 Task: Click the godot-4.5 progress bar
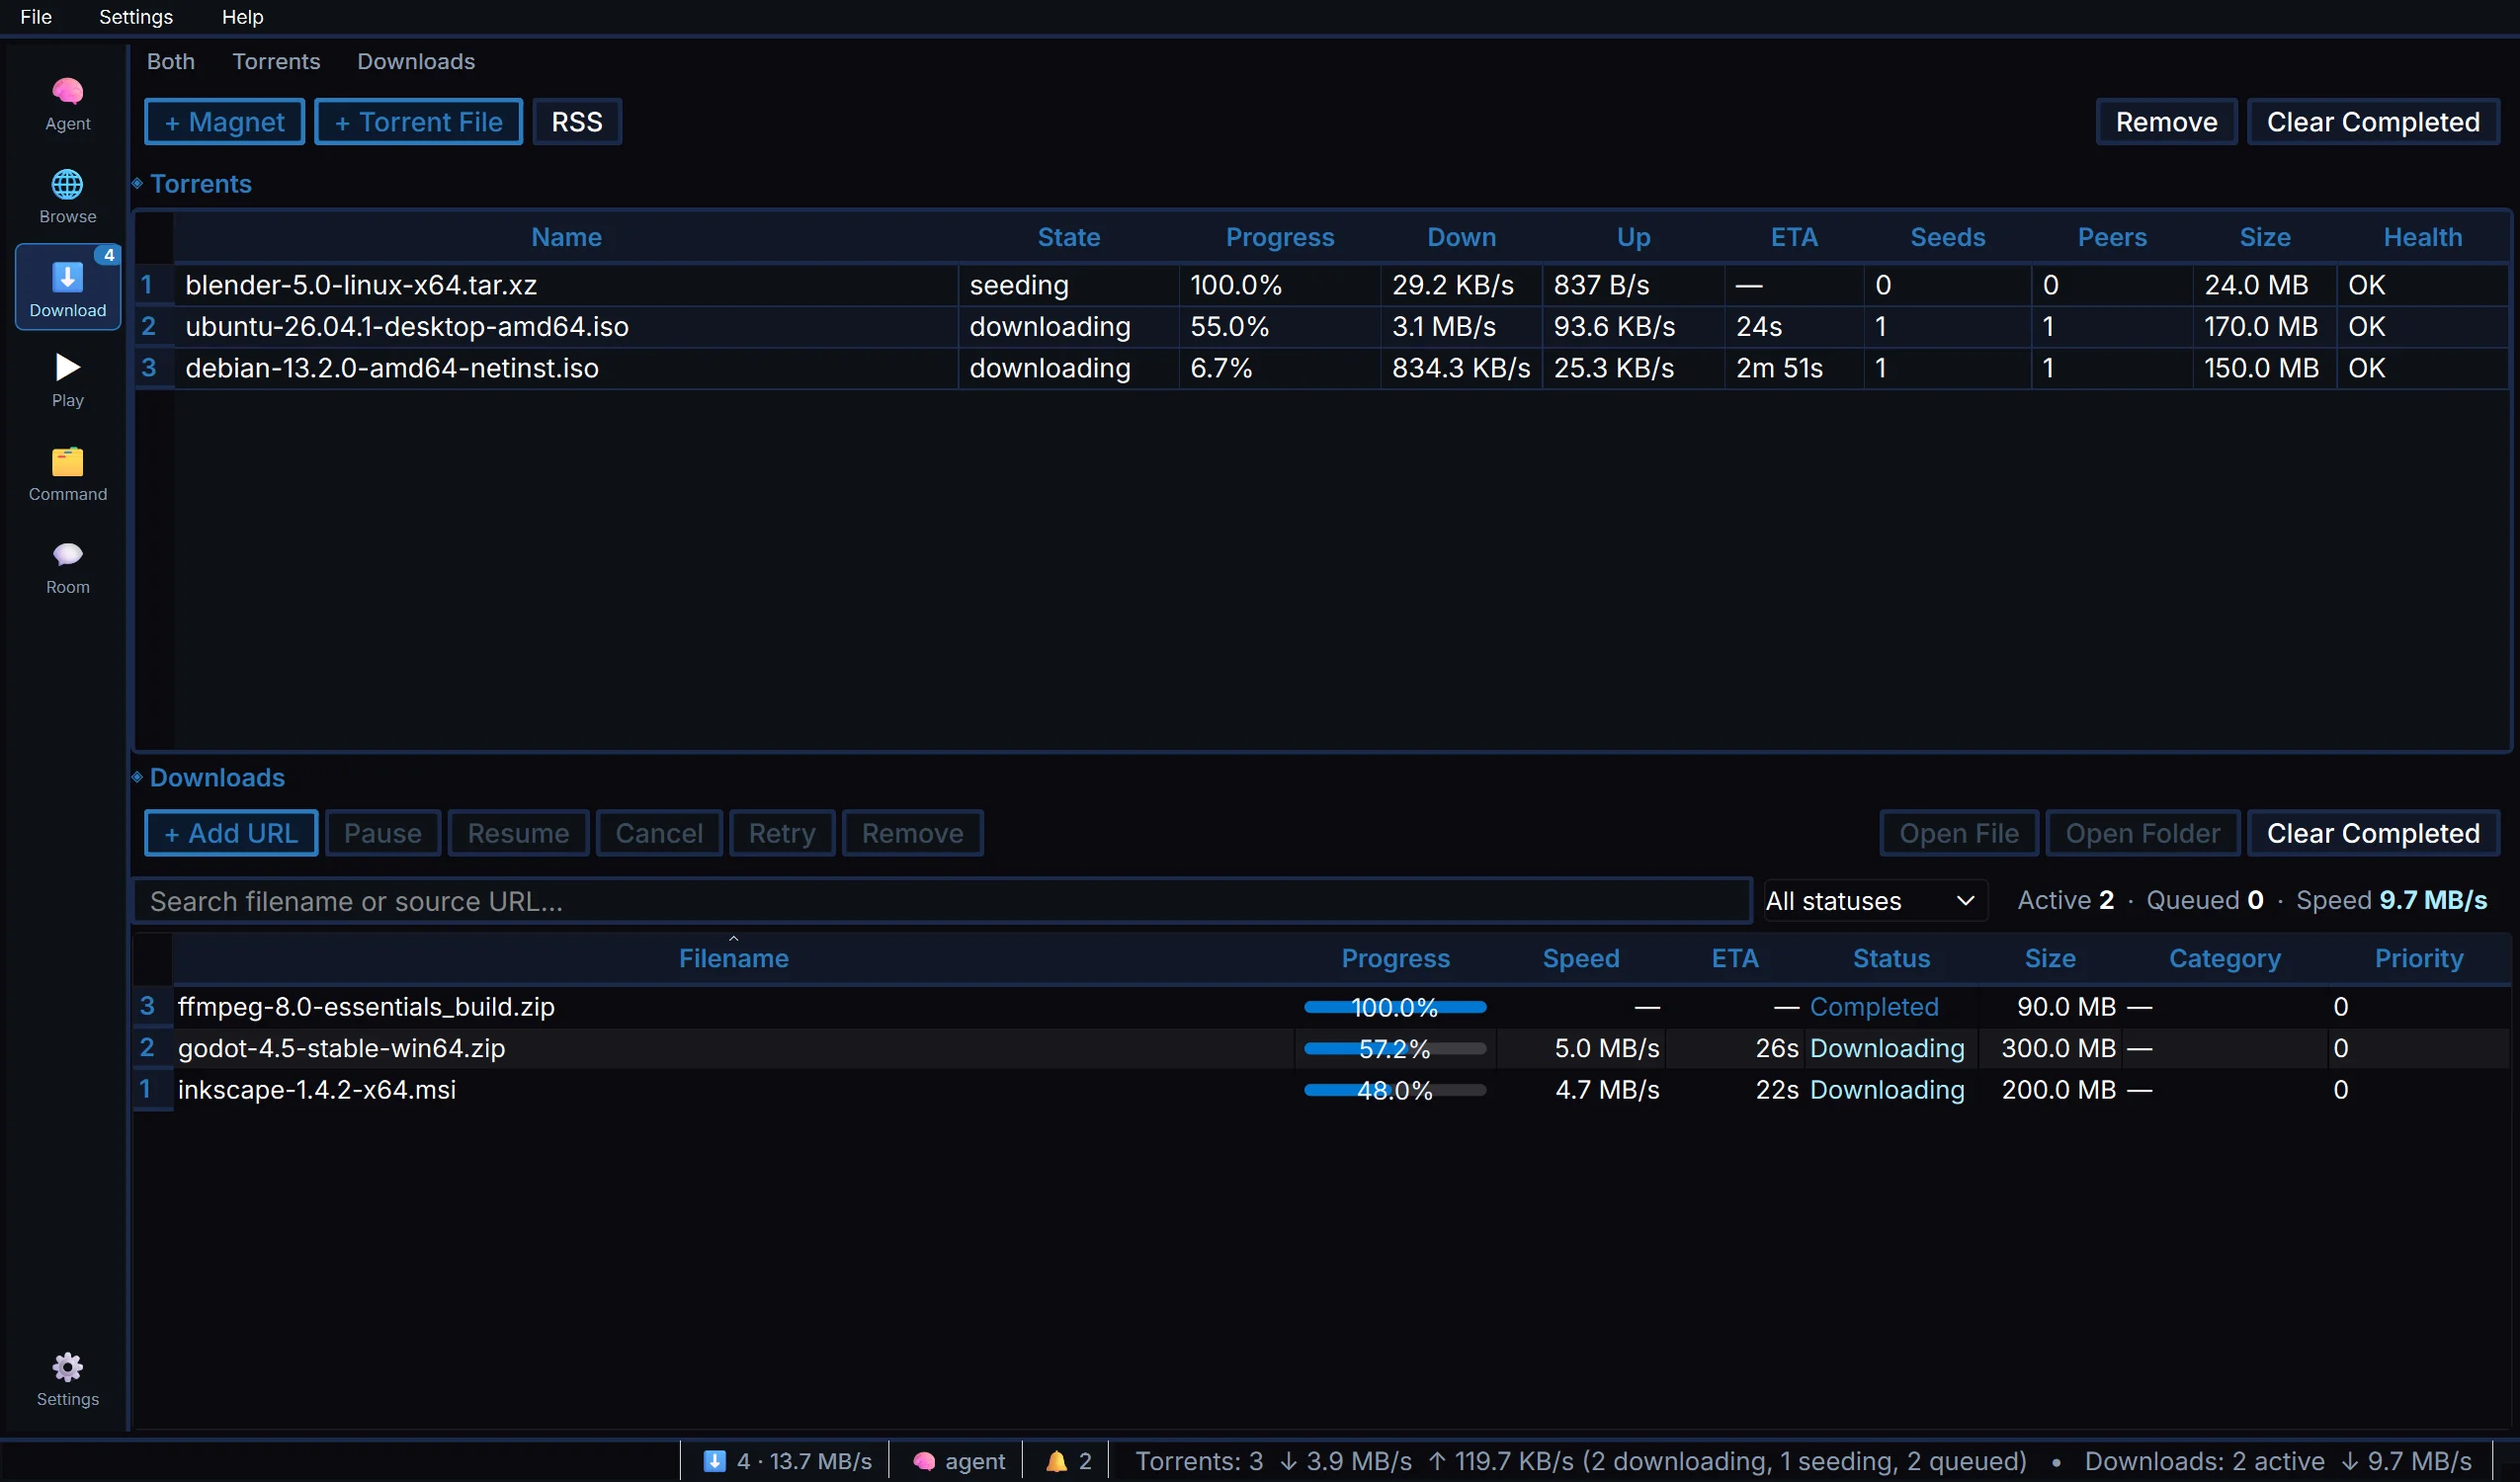pyautogui.click(x=1394, y=1048)
